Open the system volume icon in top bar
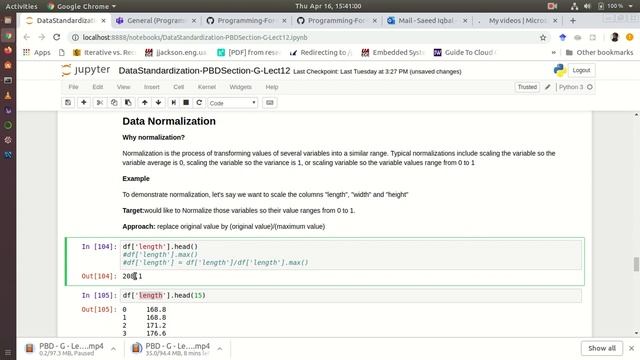Viewport: 640px width, 360px height. tap(587, 6)
